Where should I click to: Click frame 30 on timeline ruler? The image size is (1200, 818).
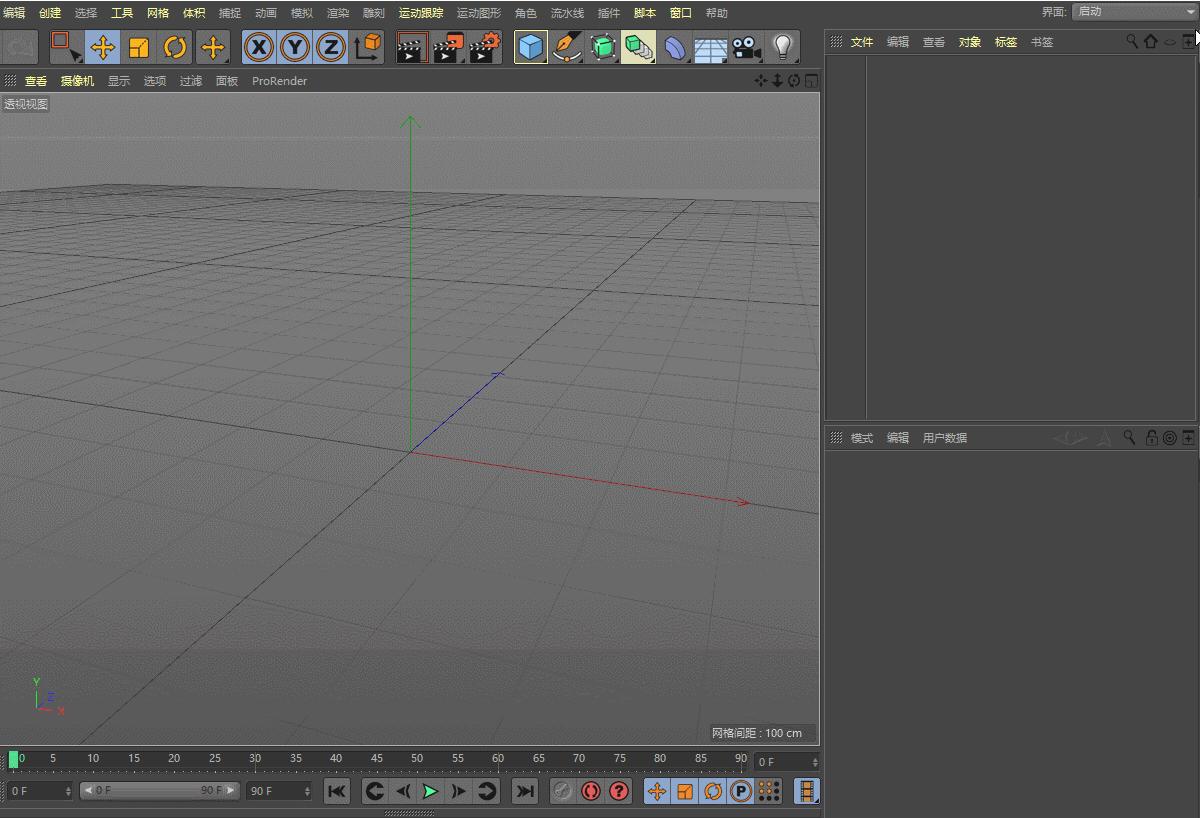255,761
